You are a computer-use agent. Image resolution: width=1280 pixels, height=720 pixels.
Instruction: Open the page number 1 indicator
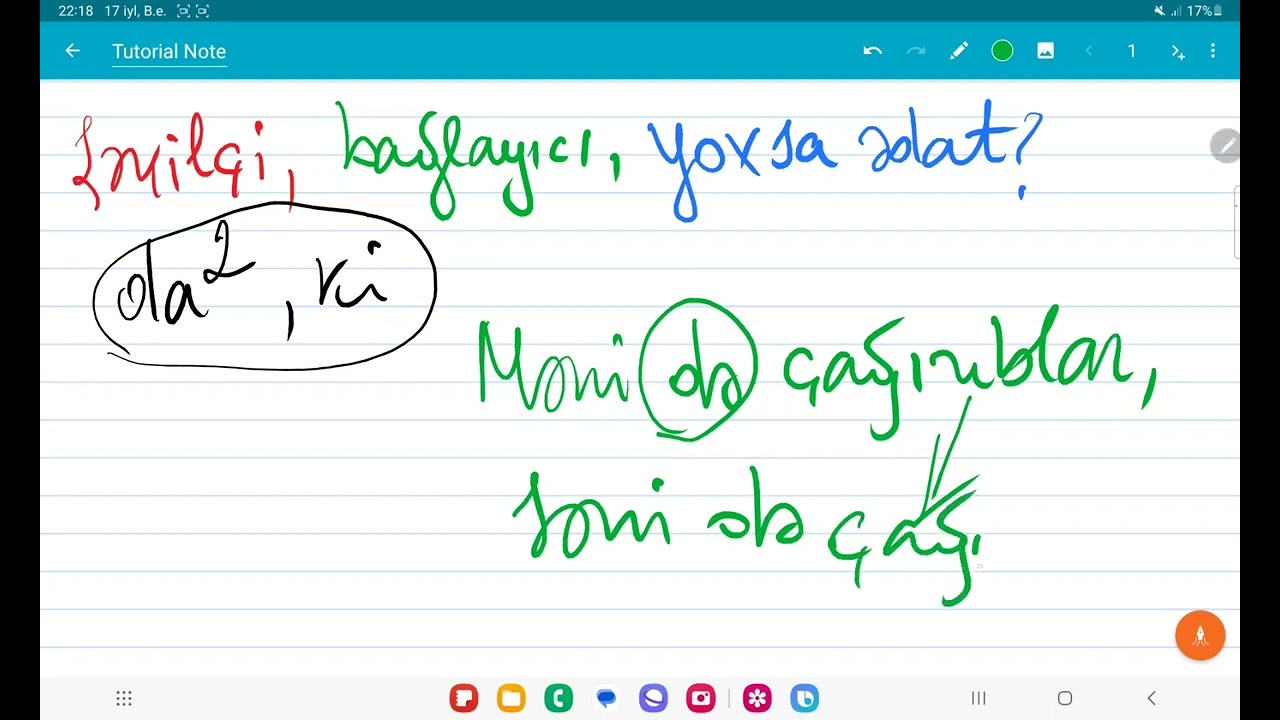pyautogui.click(x=1131, y=51)
